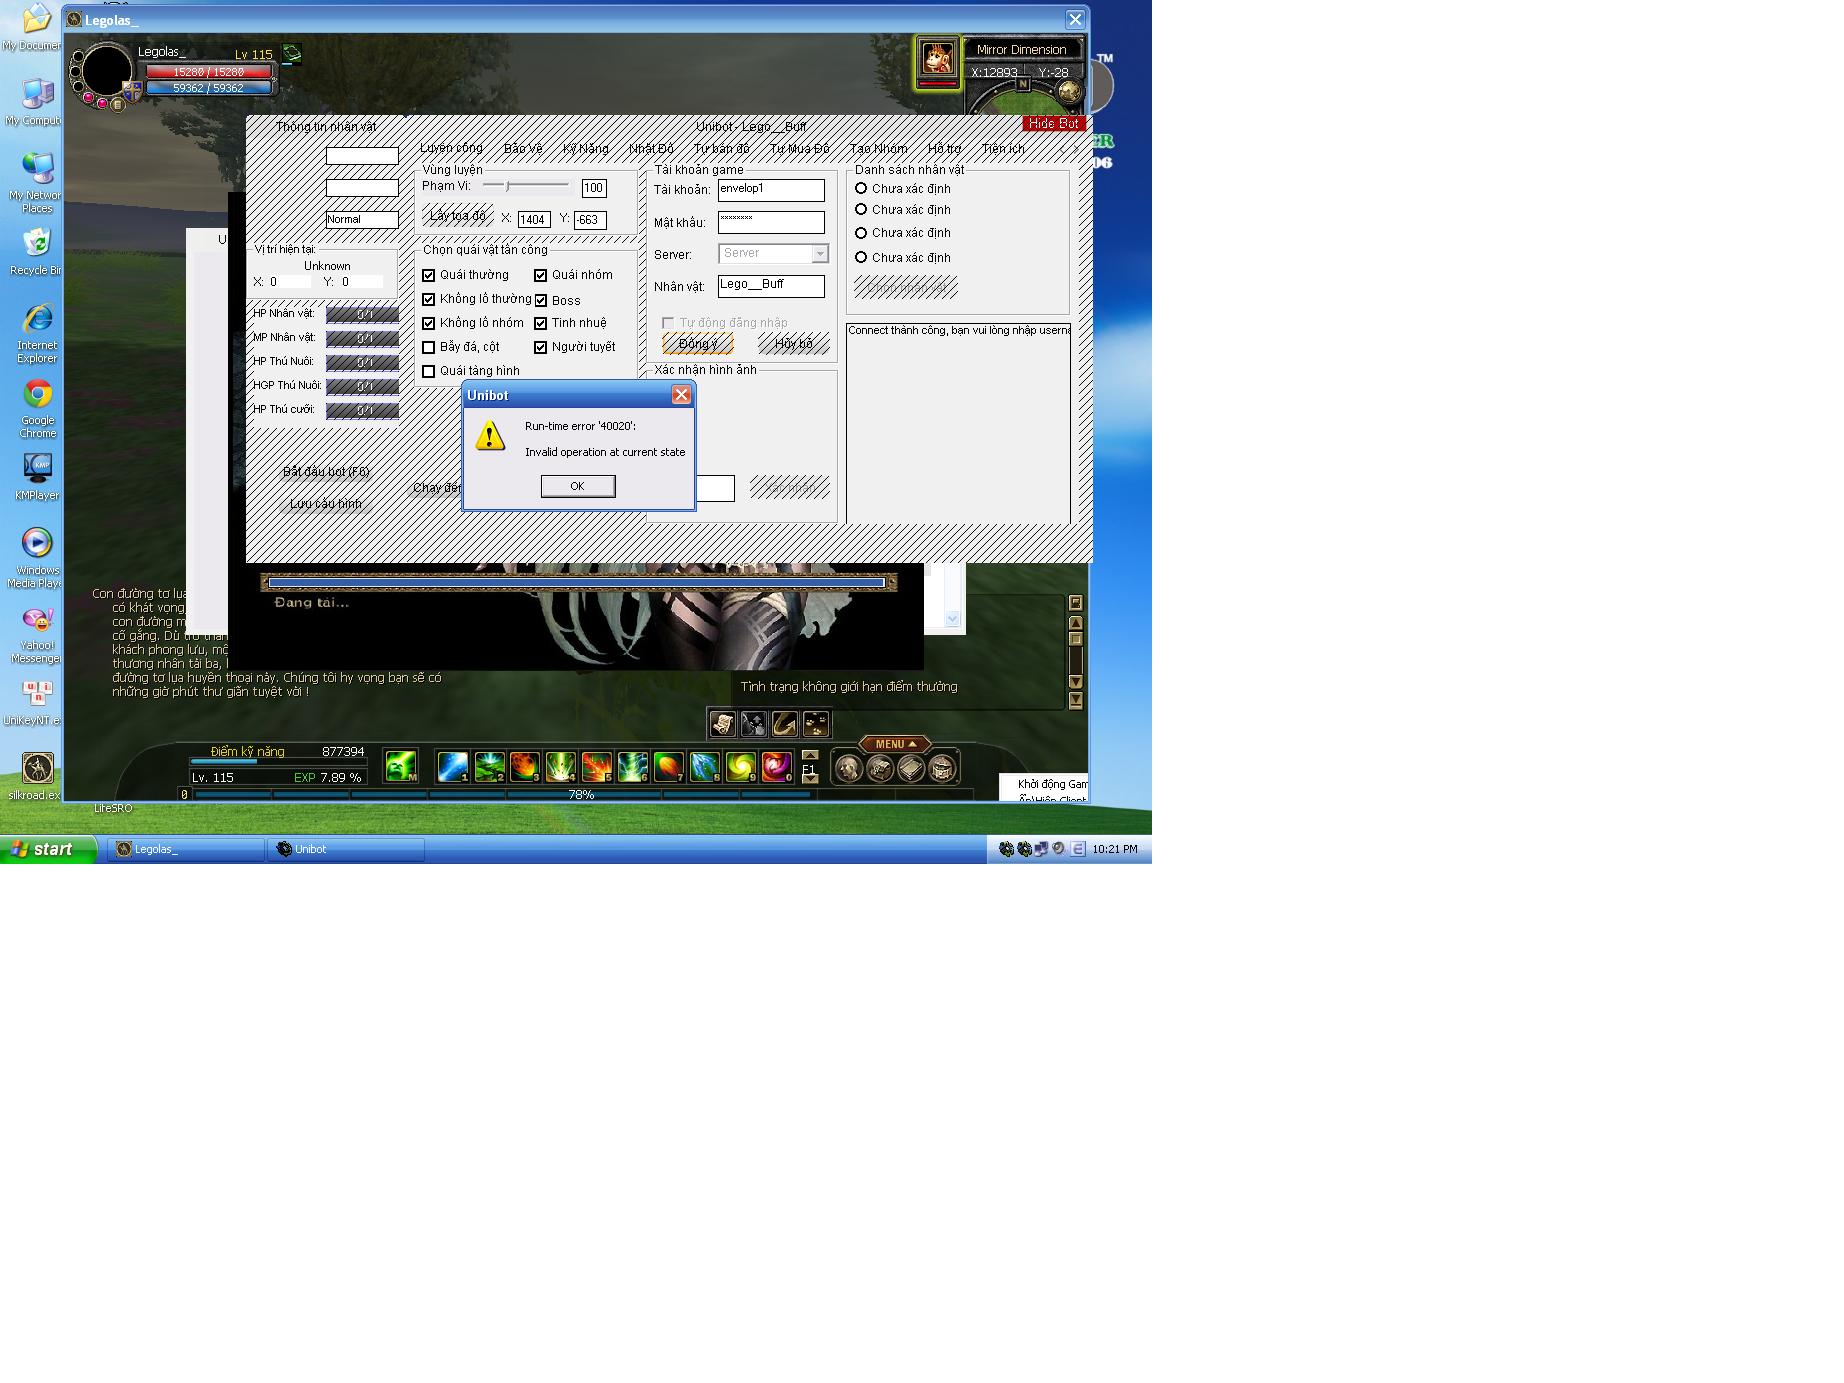This screenshot has height=1383, width=1844.
Task: Open Kỹ Năng tab
Action: pyautogui.click(x=586, y=148)
